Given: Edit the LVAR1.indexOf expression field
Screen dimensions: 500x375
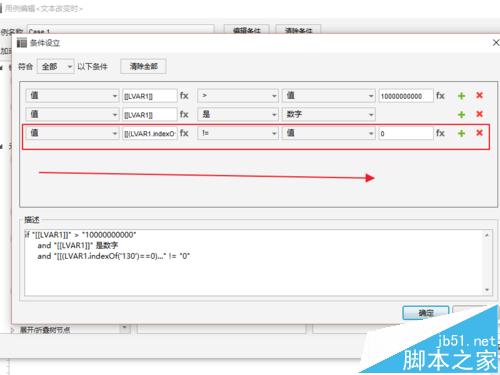Looking at the screenshot, I should tap(150, 134).
